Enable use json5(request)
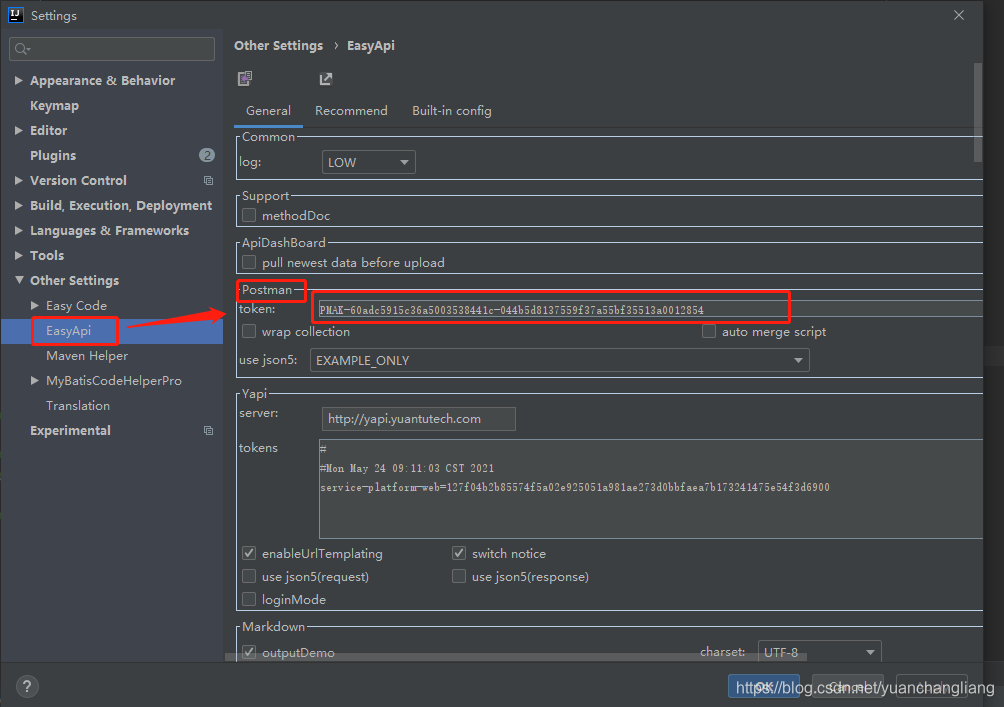The width and height of the screenshot is (1004, 707). 249,576
